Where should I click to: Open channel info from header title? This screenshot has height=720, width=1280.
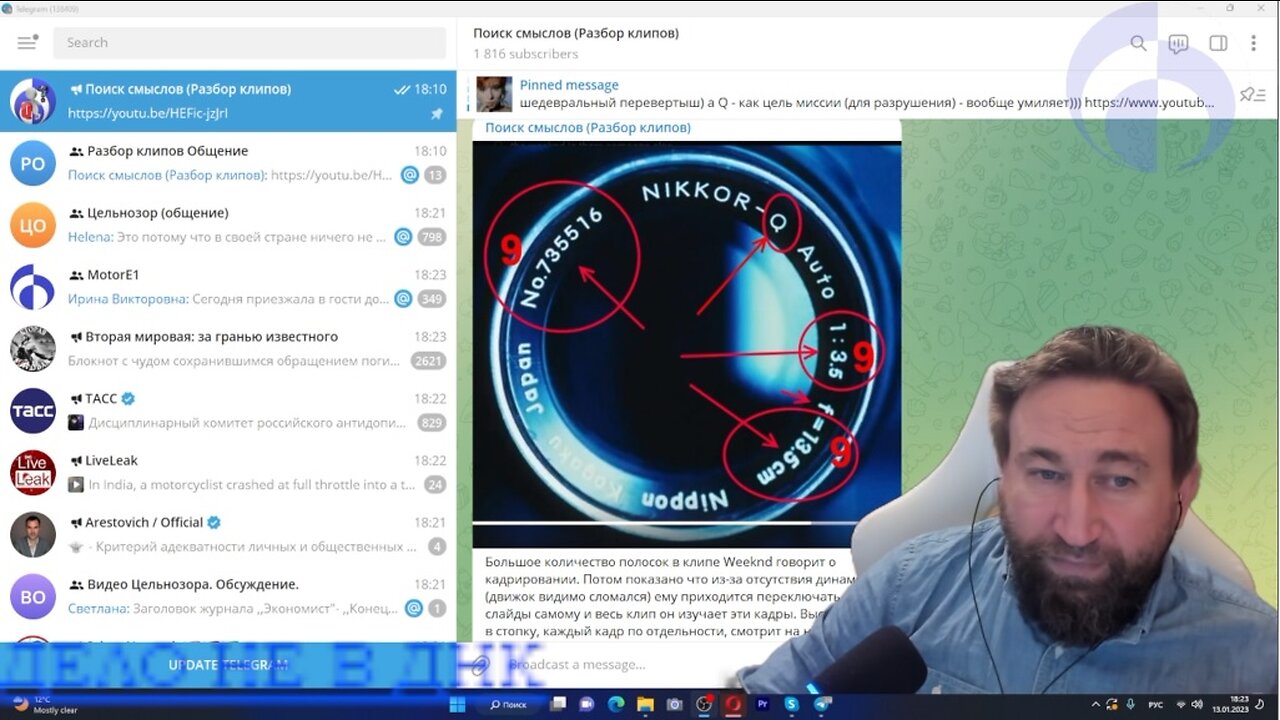tap(576, 33)
